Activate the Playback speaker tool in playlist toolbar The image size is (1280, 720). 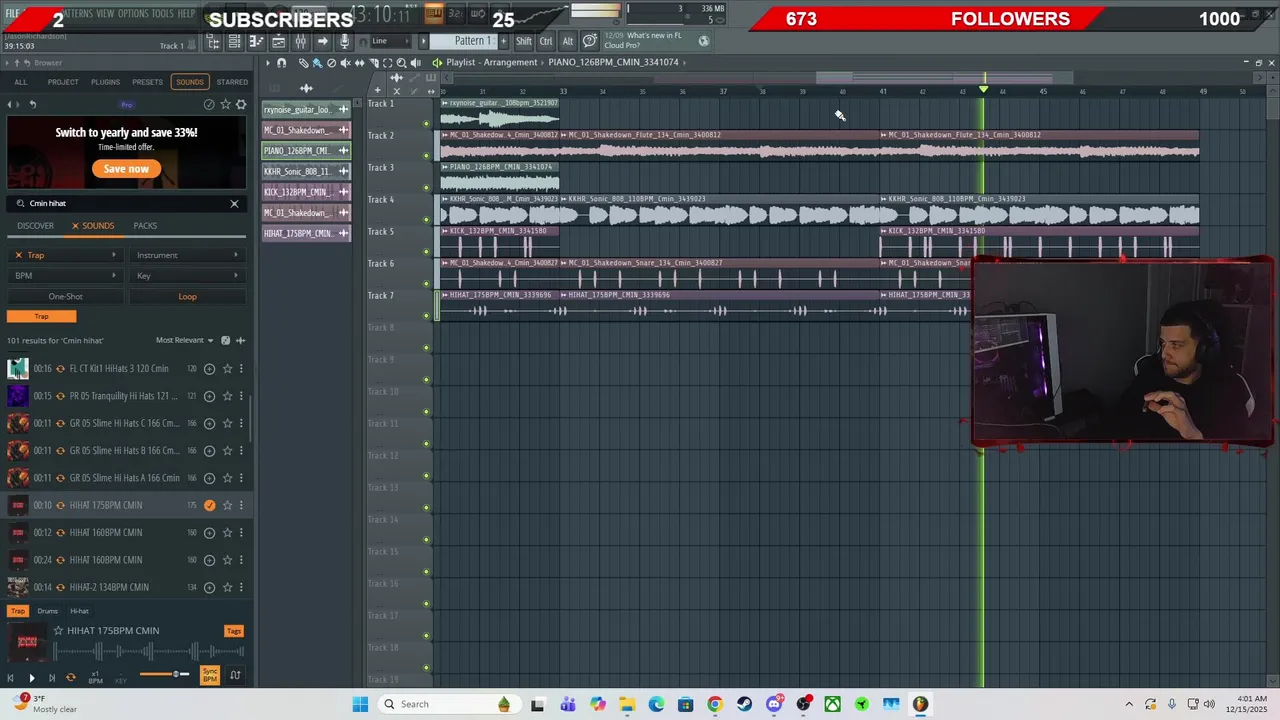[416, 63]
